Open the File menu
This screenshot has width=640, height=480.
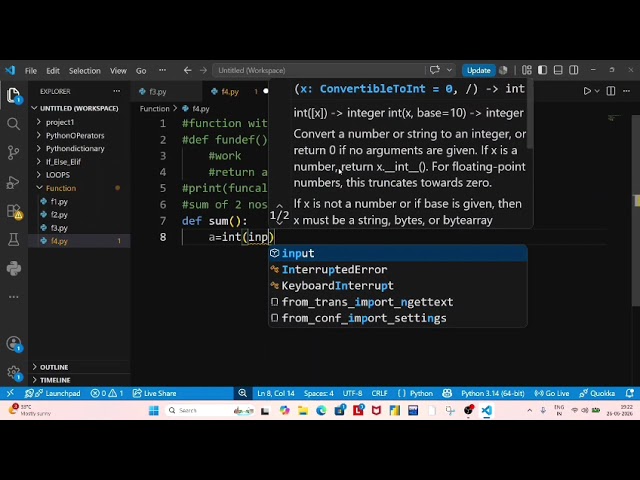pos(31,71)
